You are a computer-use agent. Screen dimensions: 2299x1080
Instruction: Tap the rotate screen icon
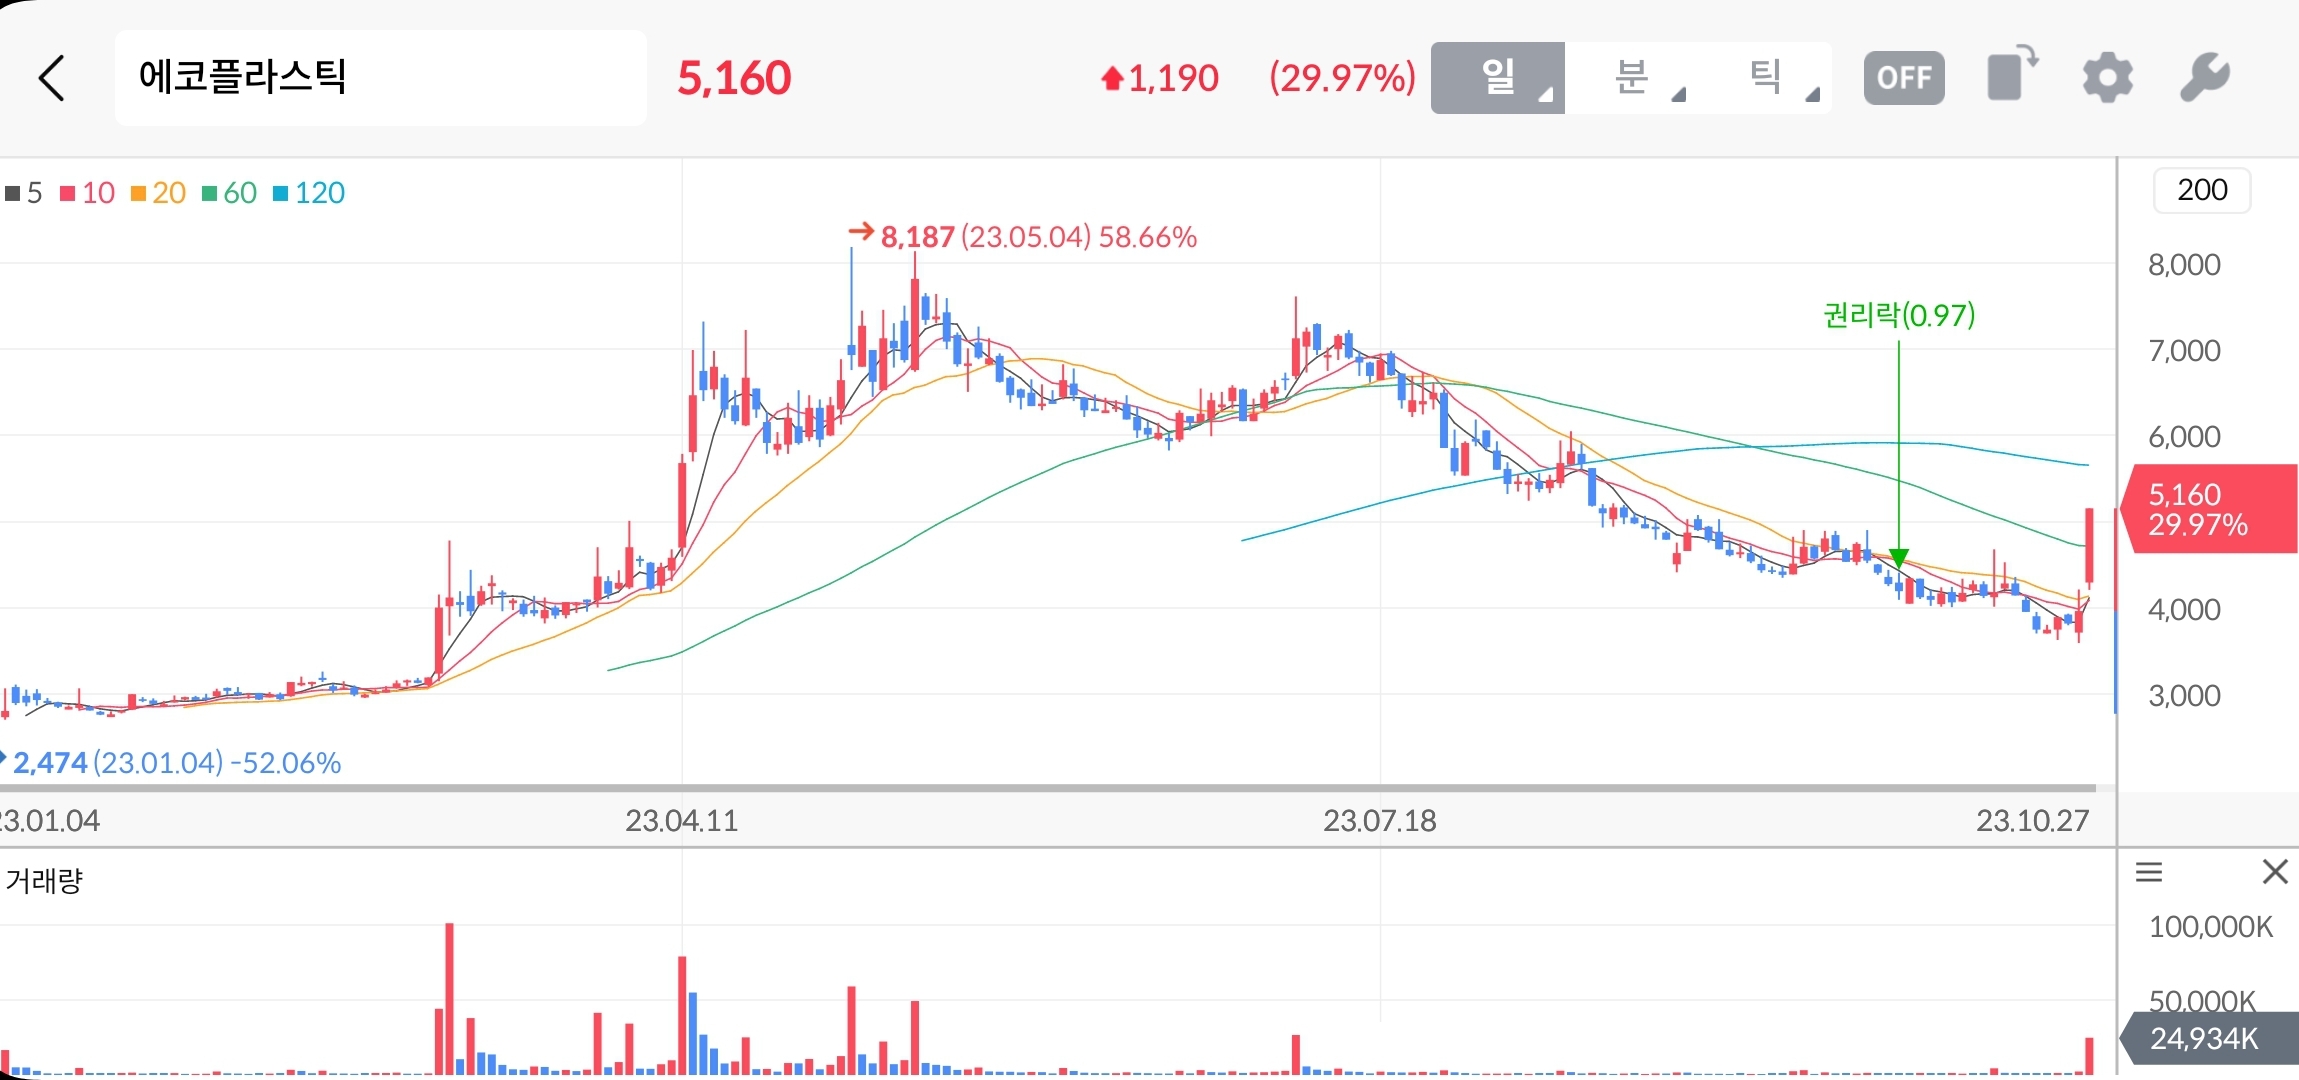pyautogui.click(x=2012, y=74)
